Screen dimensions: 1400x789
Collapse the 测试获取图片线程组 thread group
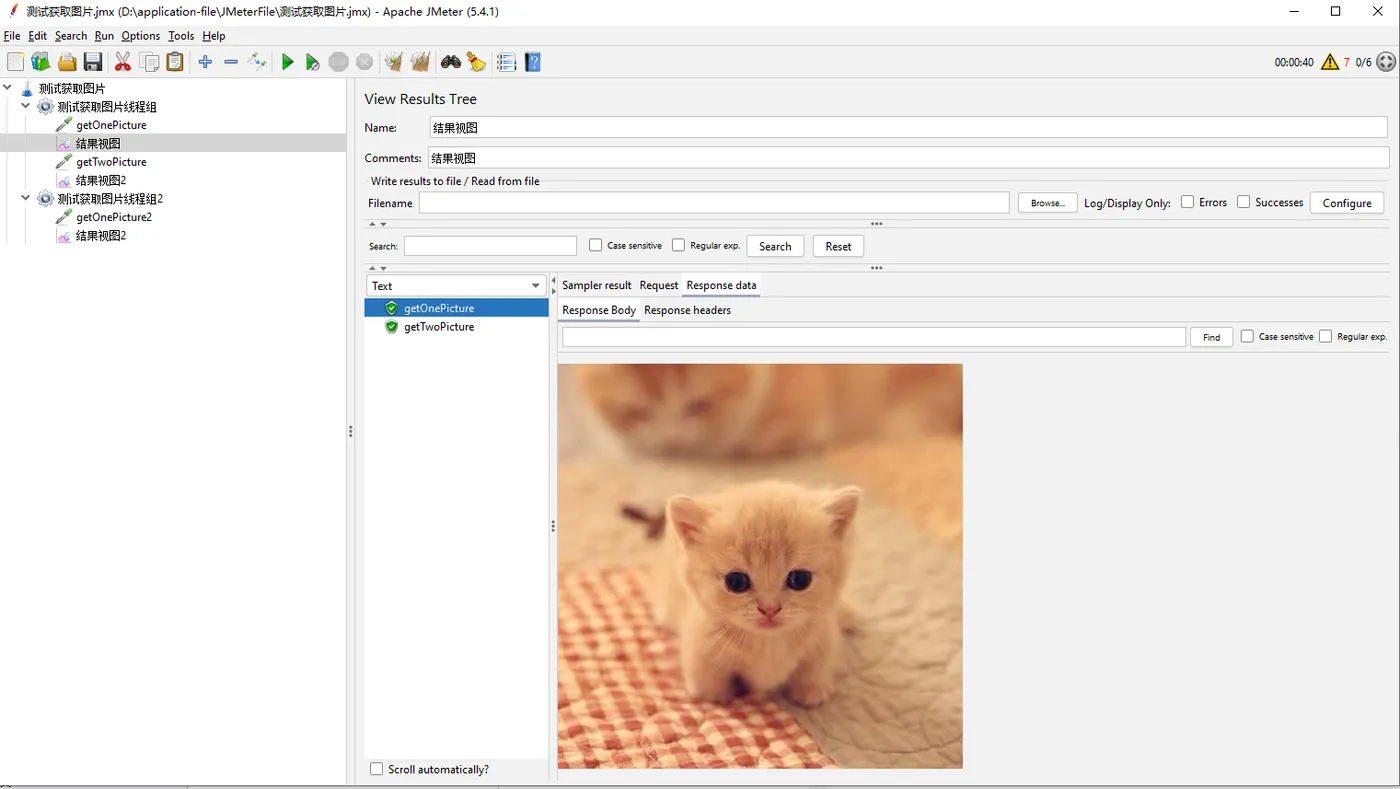(x=26, y=106)
